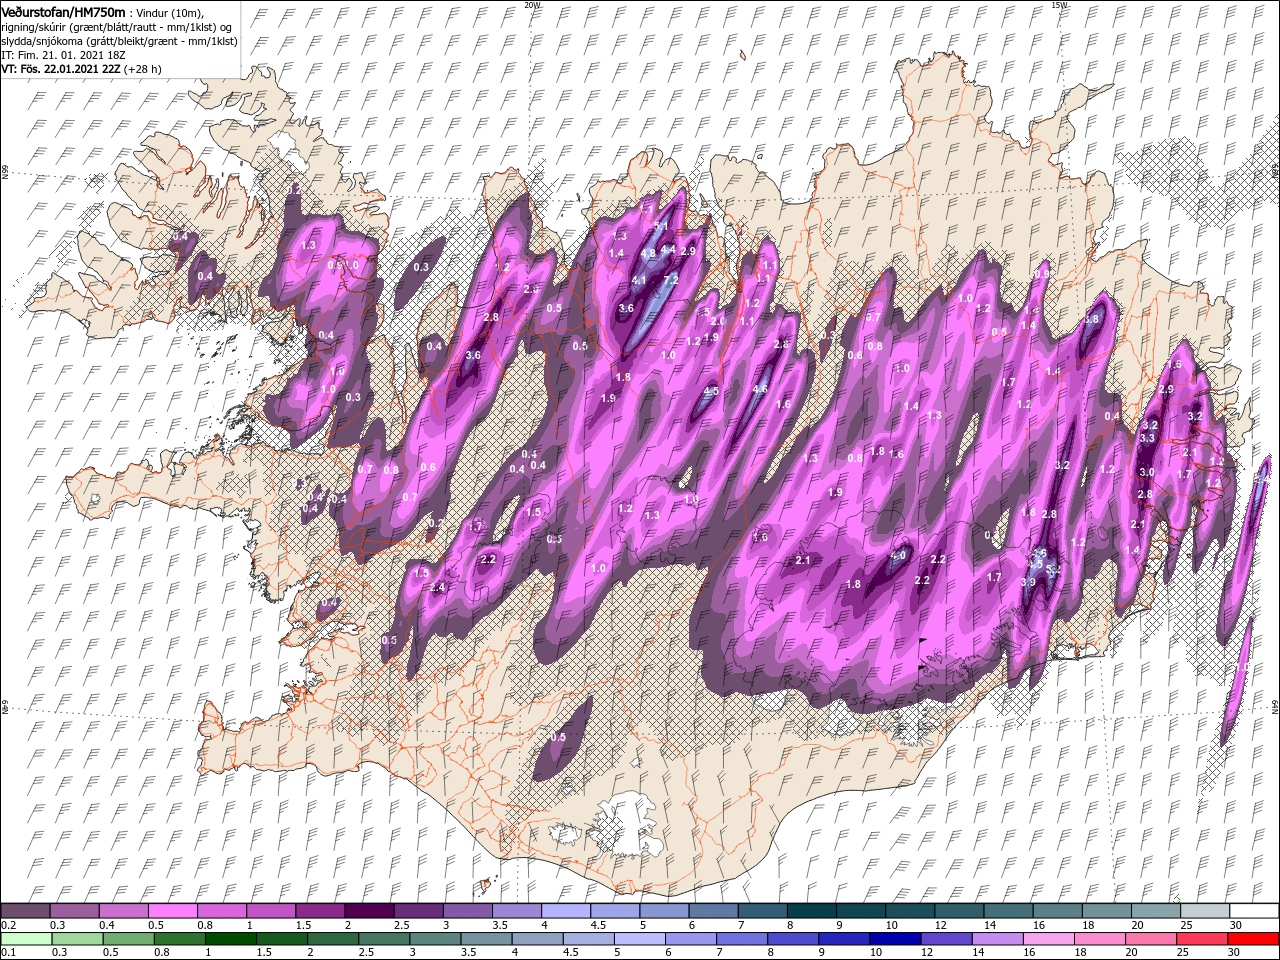Click the 3.9 precipitation value on the map
Screen dimensions: 1280x960
click(x=1028, y=582)
